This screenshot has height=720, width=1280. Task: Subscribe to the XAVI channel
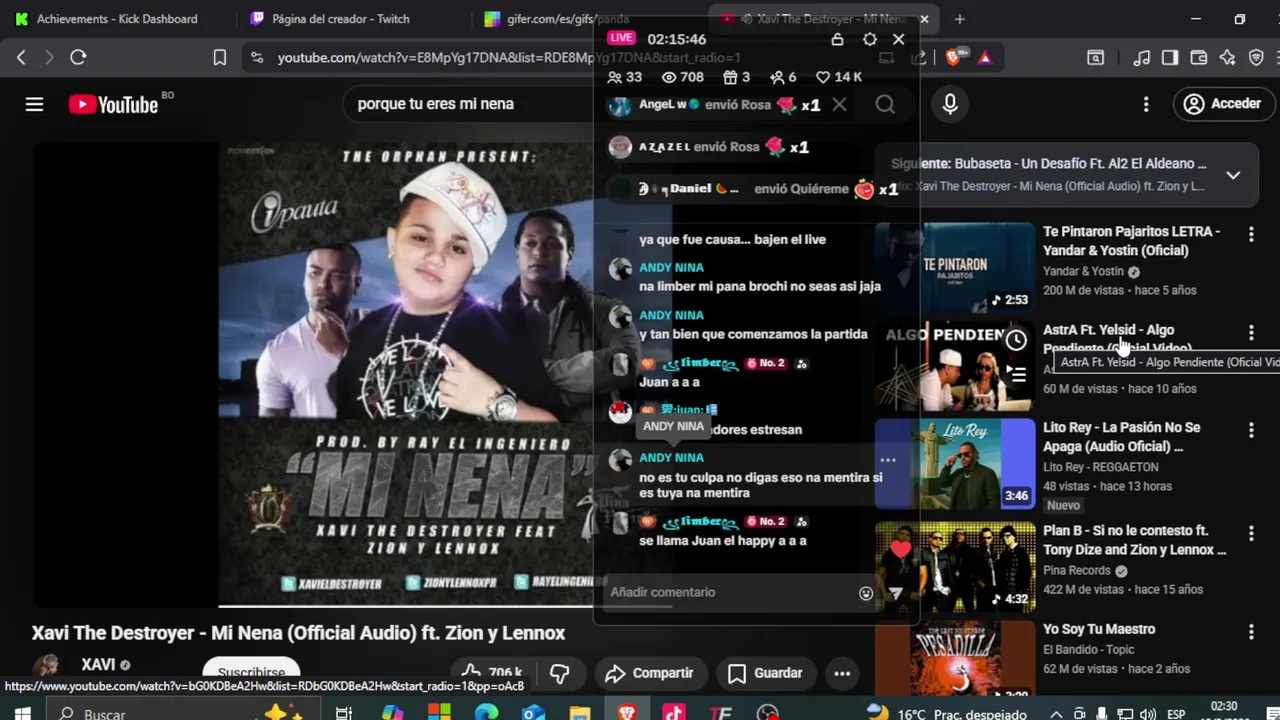(x=251, y=673)
